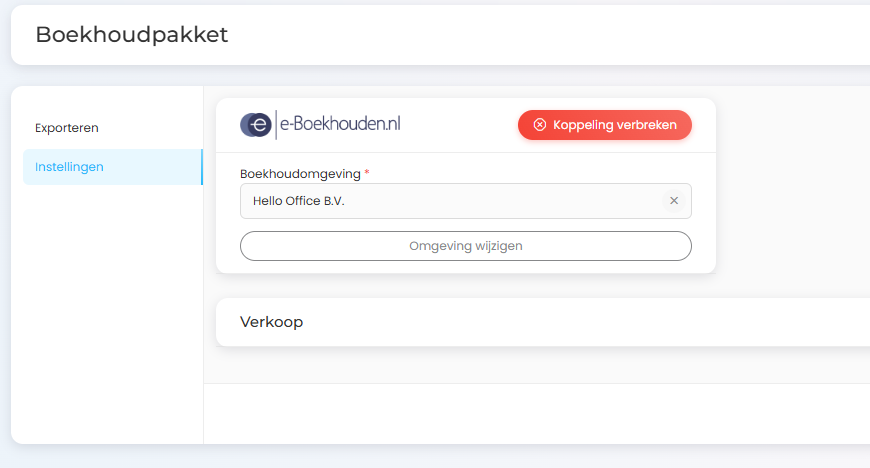The height and width of the screenshot is (468, 870).
Task: Click the red required asterisk
Action: coord(367,174)
